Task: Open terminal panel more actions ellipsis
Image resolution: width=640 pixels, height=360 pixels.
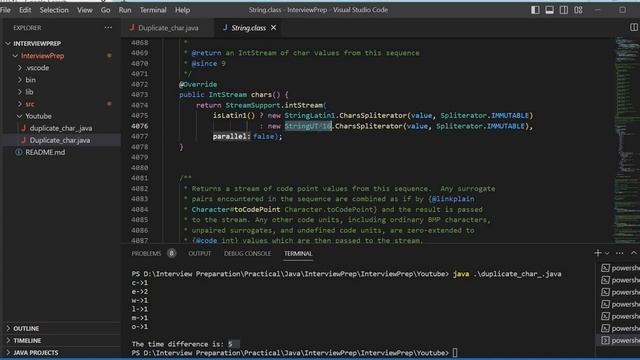Action: [620, 253]
